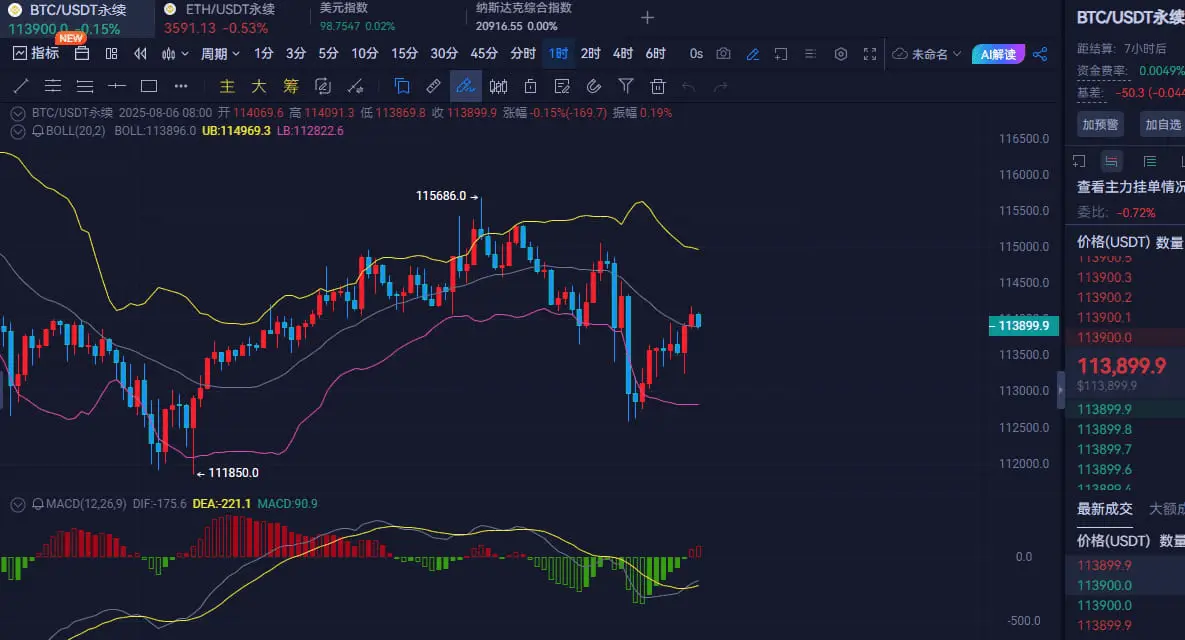This screenshot has height=640, width=1185.
Task: Switch to the 分时 timeframe
Action: point(523,54)
